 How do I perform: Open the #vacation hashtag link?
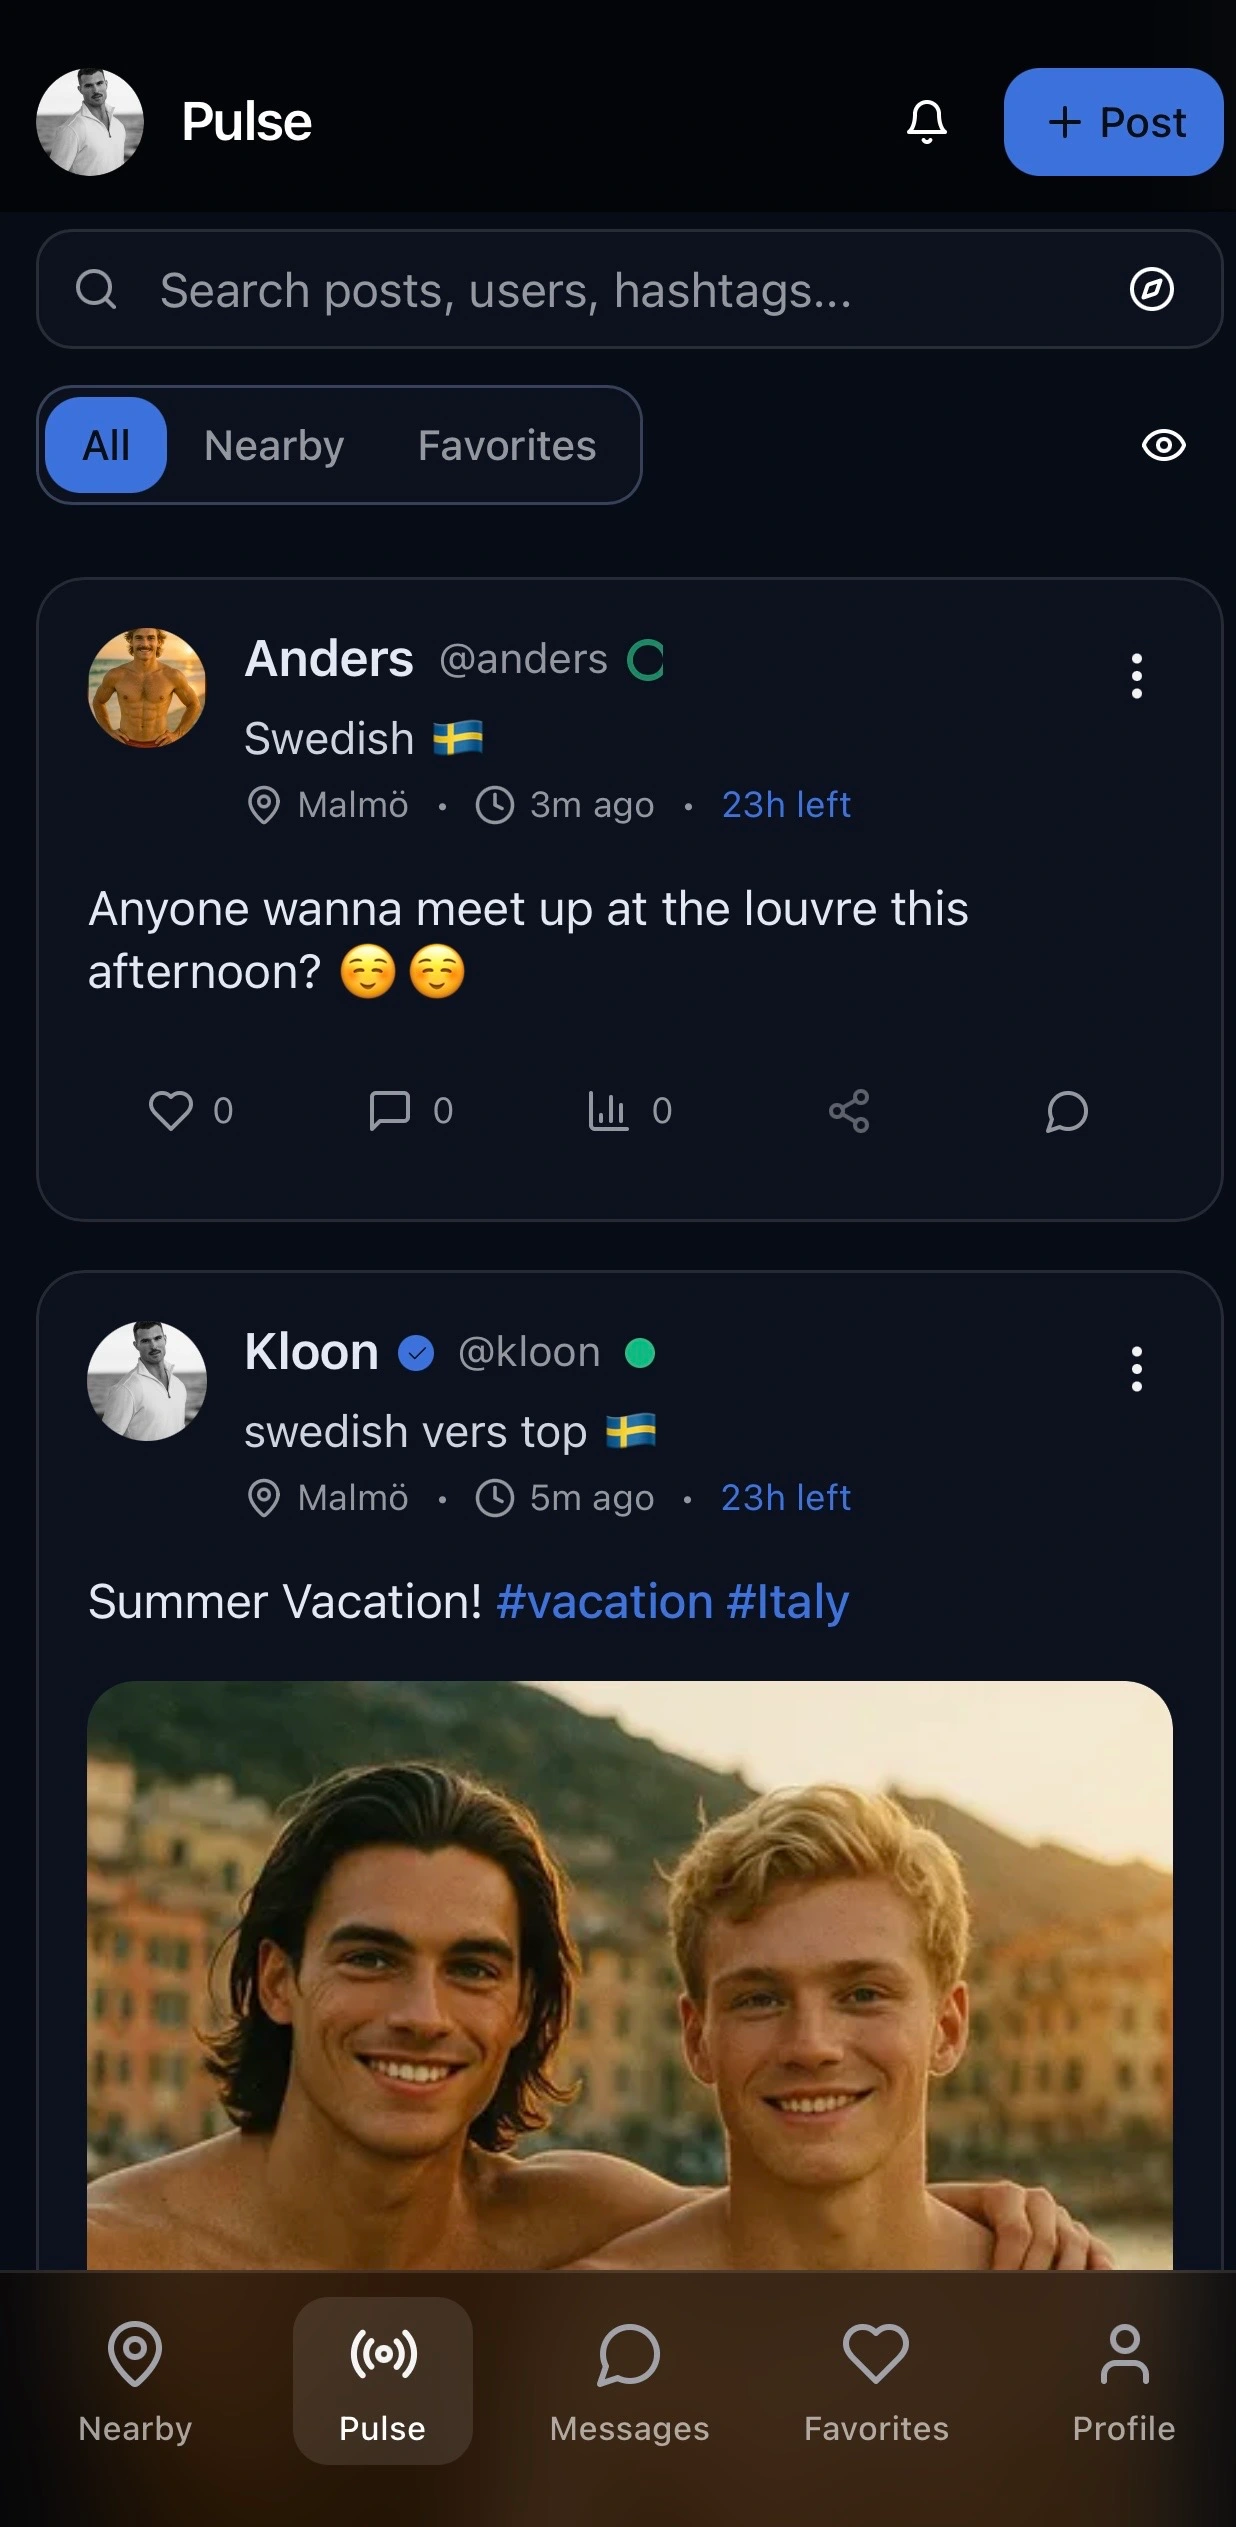(604, 1602)
